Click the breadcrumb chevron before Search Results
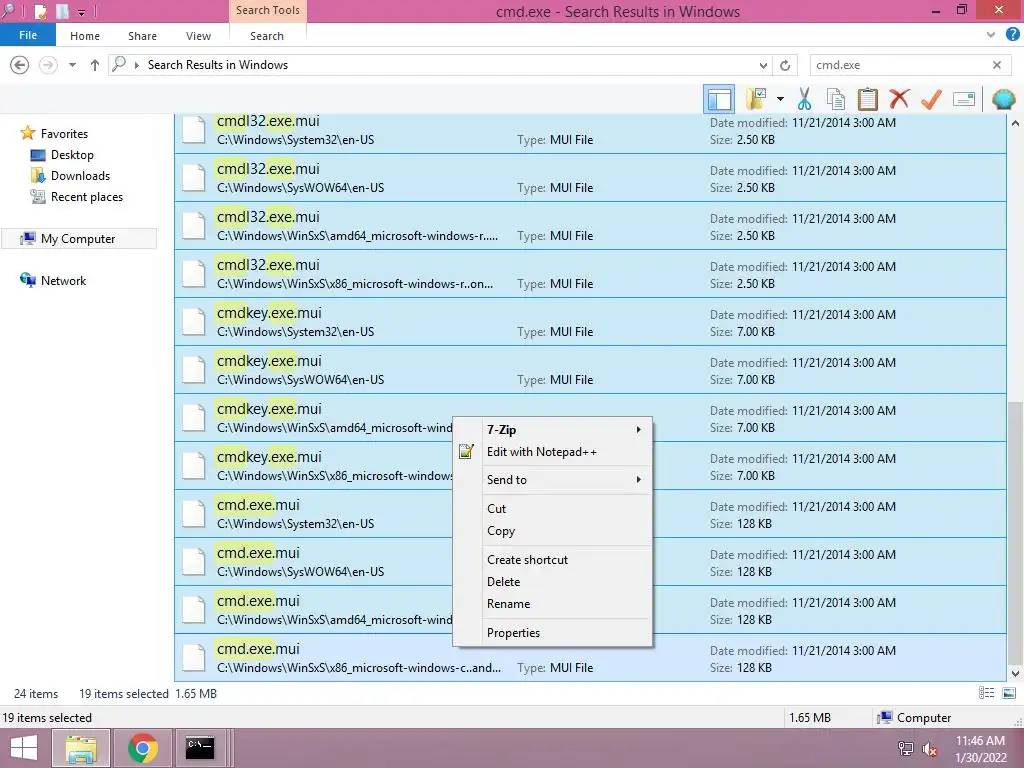 click(136, 65)
